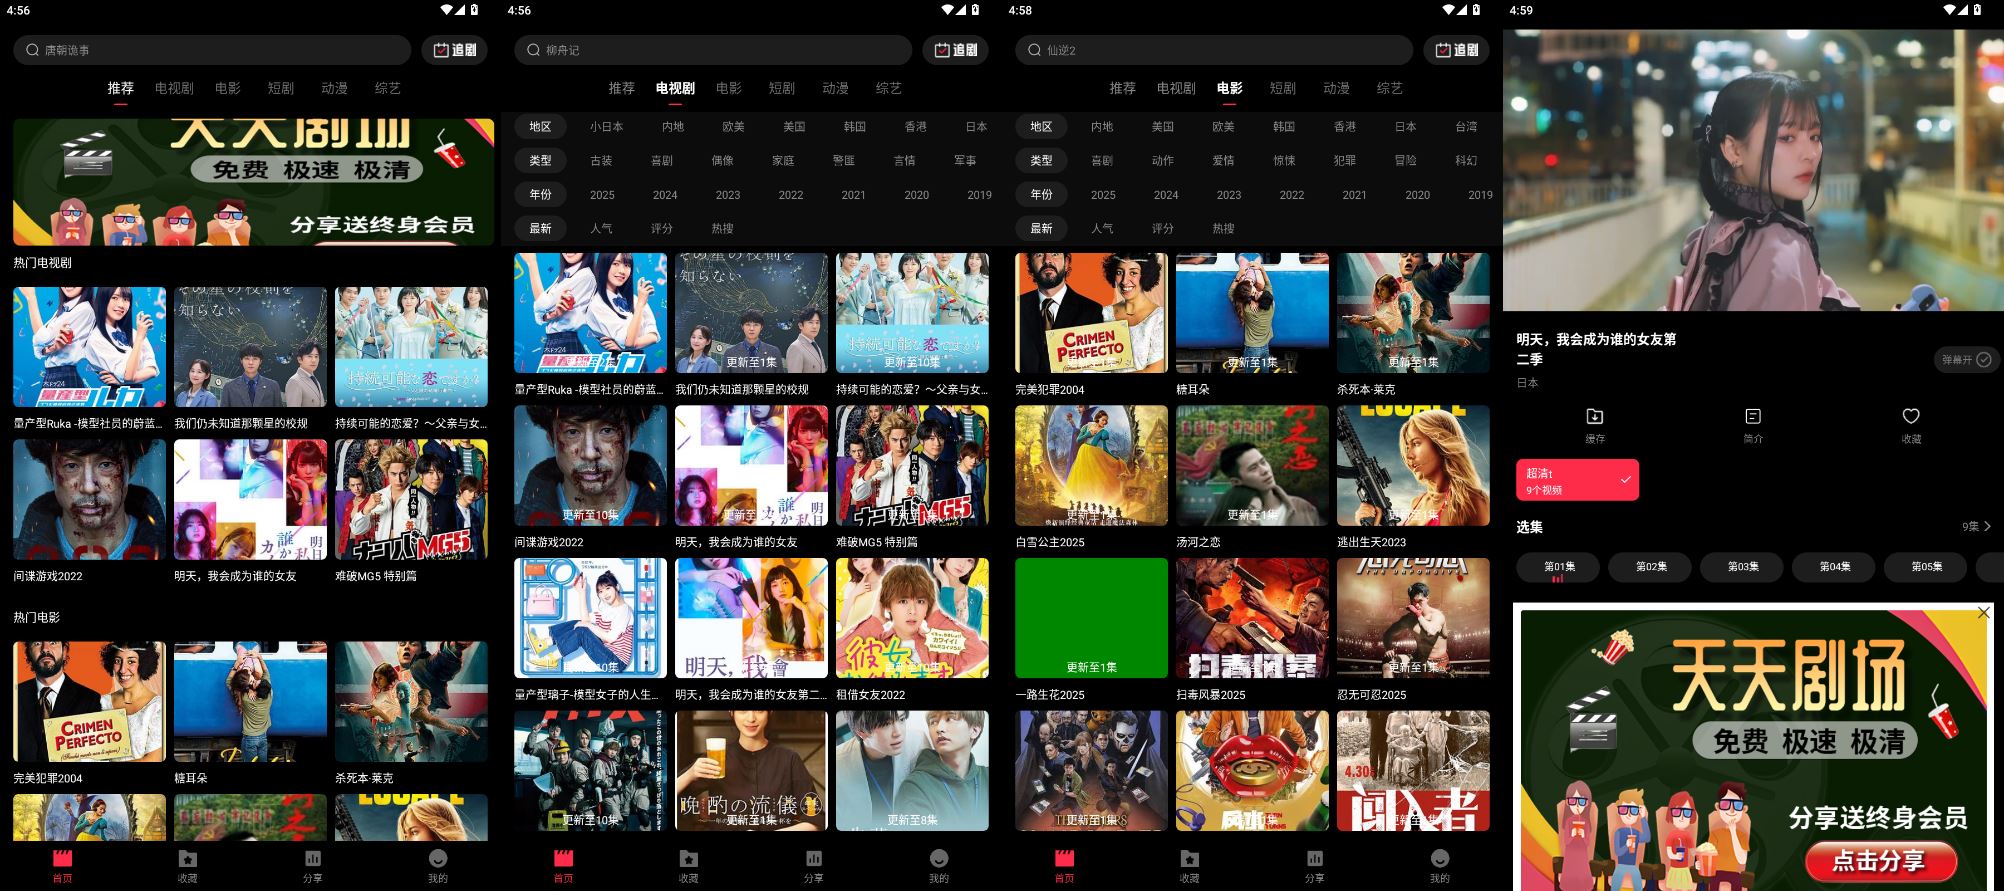Click the 仙逆2 search field
Viewport: 2004px width, 891px height.
(x=1214, y=50)
